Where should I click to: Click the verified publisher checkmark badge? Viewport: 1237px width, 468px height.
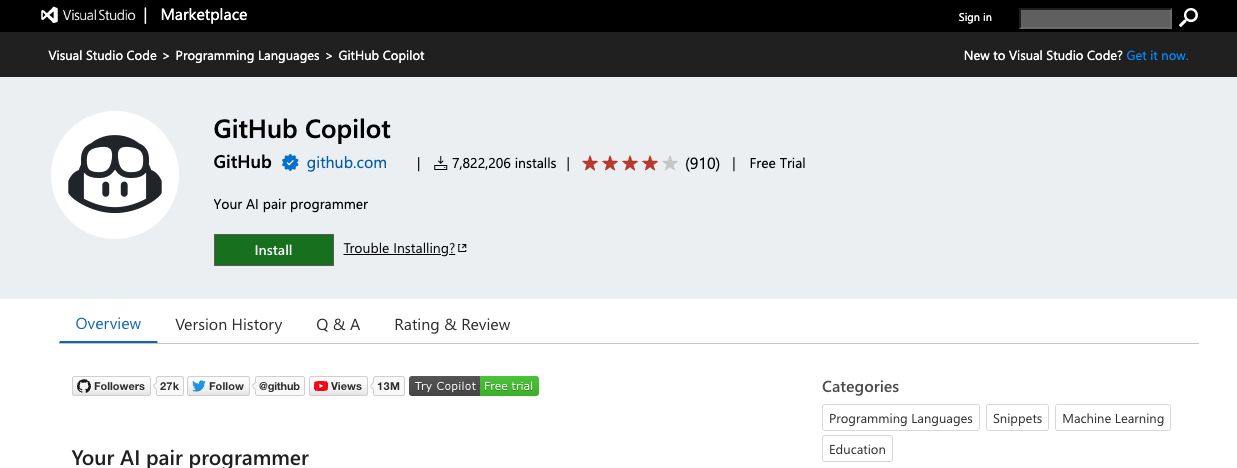pos(290,163)
